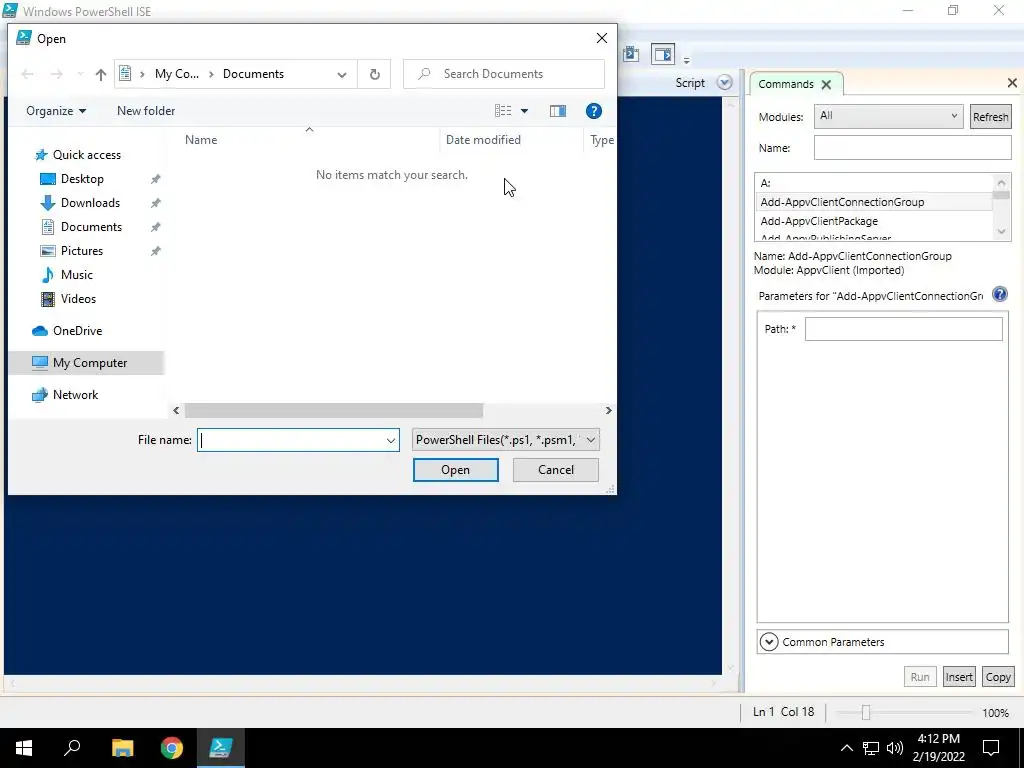Open Videos folder in navigation pane
1024x768 pixels.
click(78, 299)
